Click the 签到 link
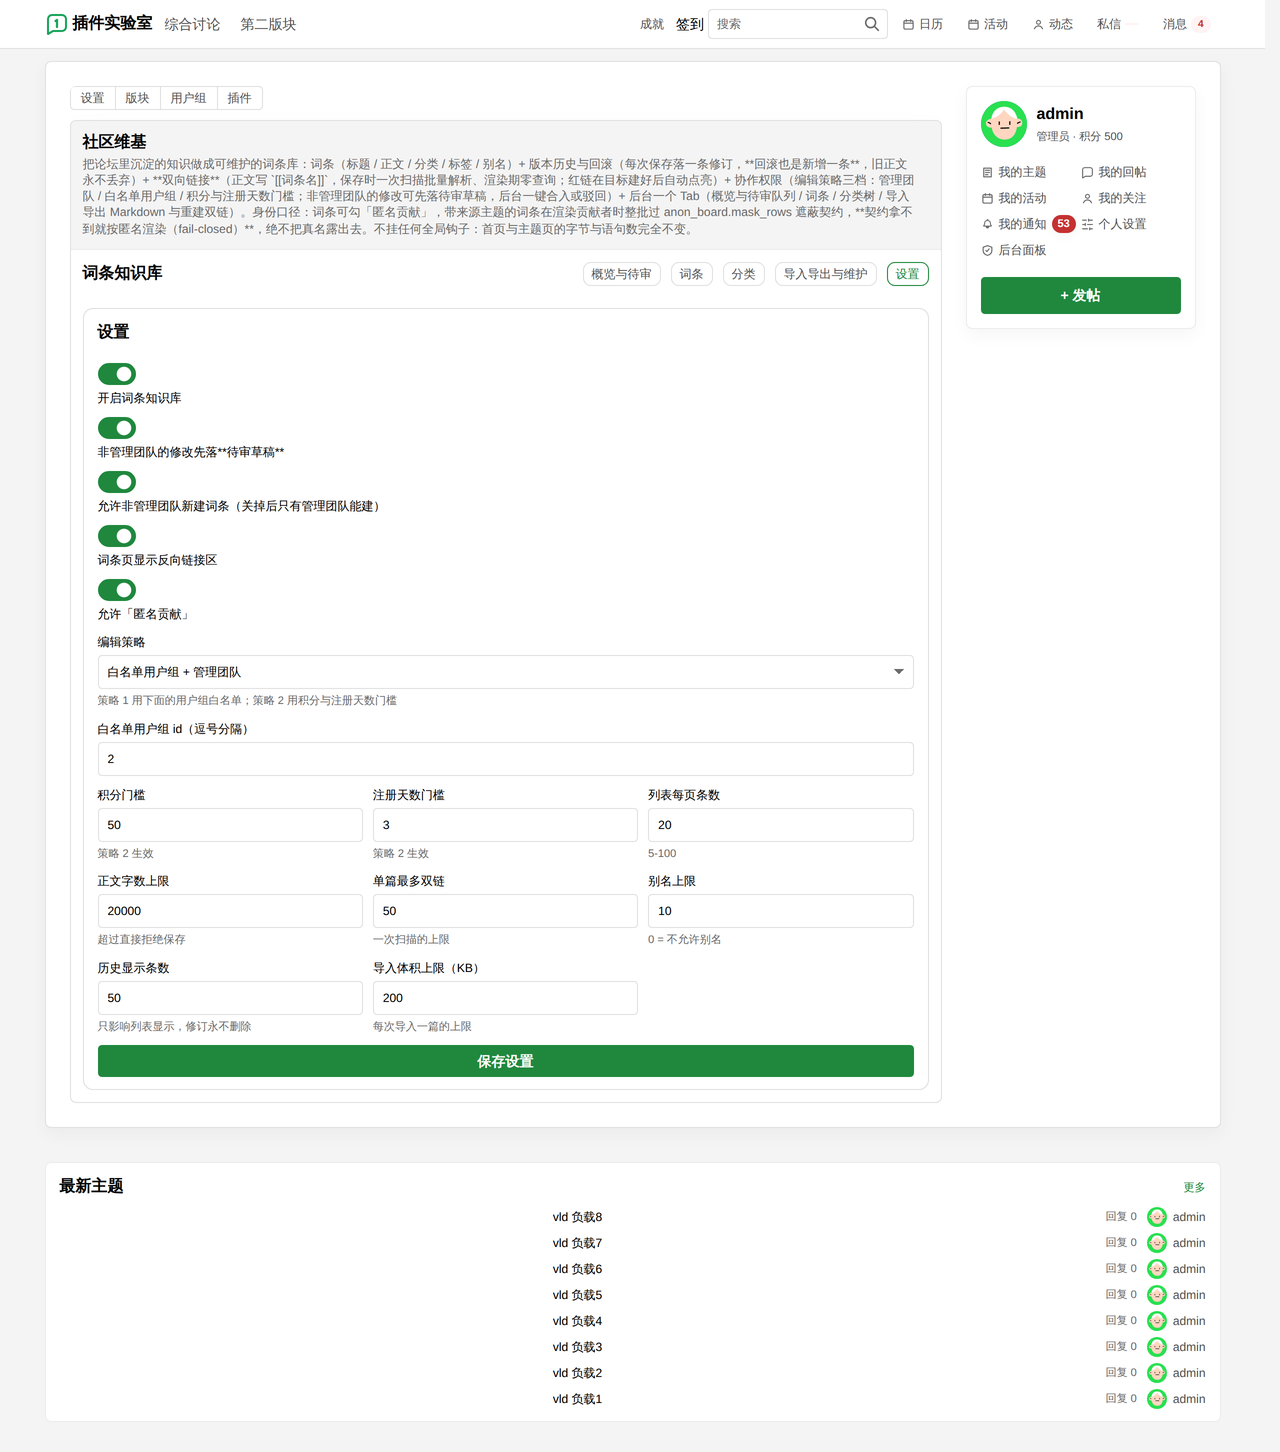The image size is (1280, 1452). [x=690, y=24]
